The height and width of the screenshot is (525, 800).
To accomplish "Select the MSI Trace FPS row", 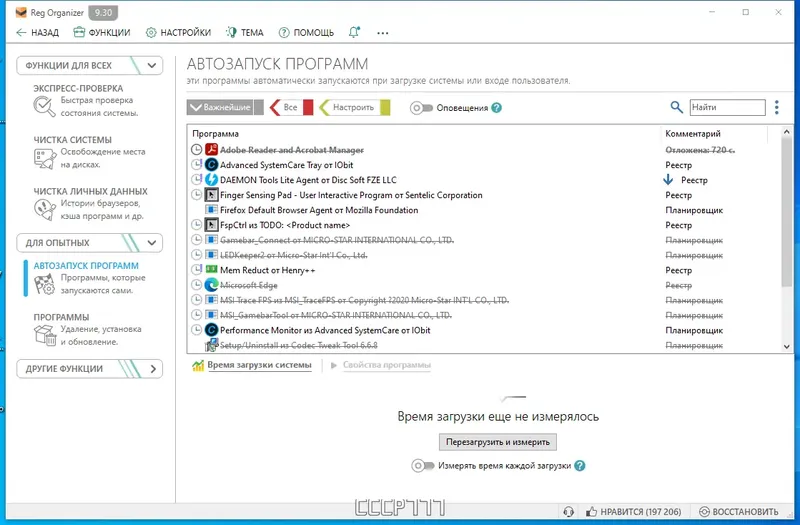I will pos(484,300).
